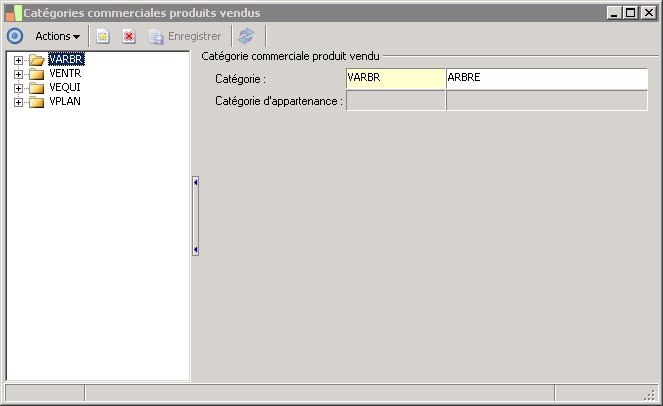Image resolution: width=663 pixels, height=406 pixels.
Task: Click the VENTR folder icon
Action: (37, 74)
